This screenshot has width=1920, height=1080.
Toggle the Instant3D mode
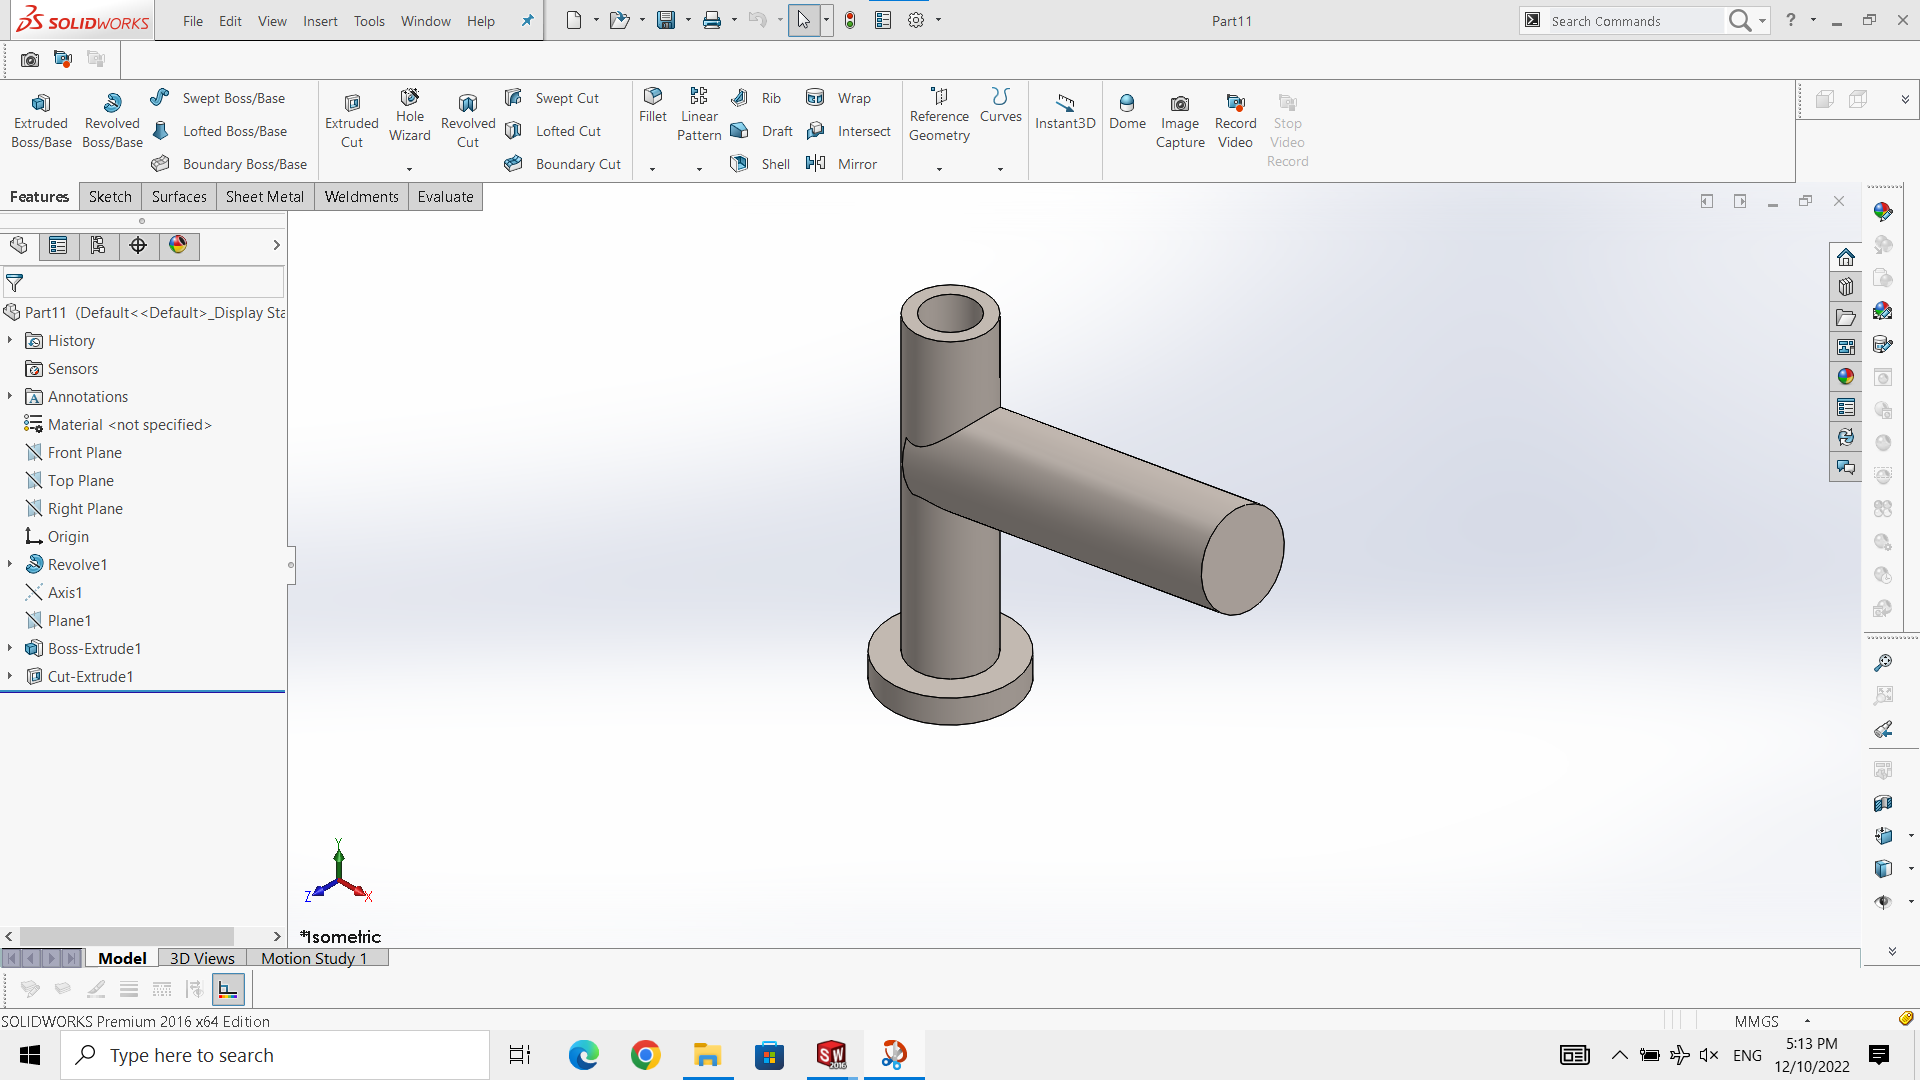1065,111
